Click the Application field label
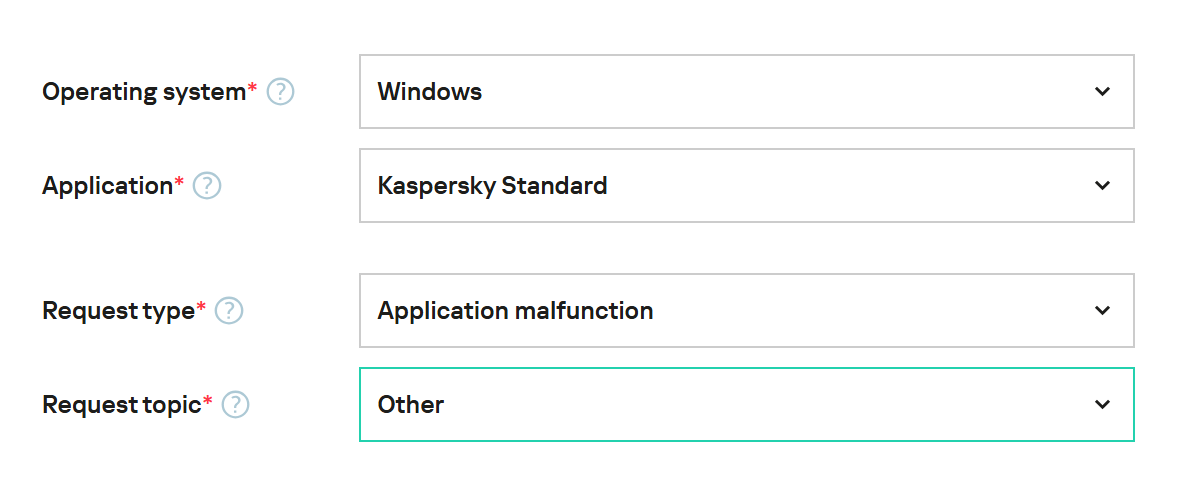1184x496 pixels. (x=107, y=185)
